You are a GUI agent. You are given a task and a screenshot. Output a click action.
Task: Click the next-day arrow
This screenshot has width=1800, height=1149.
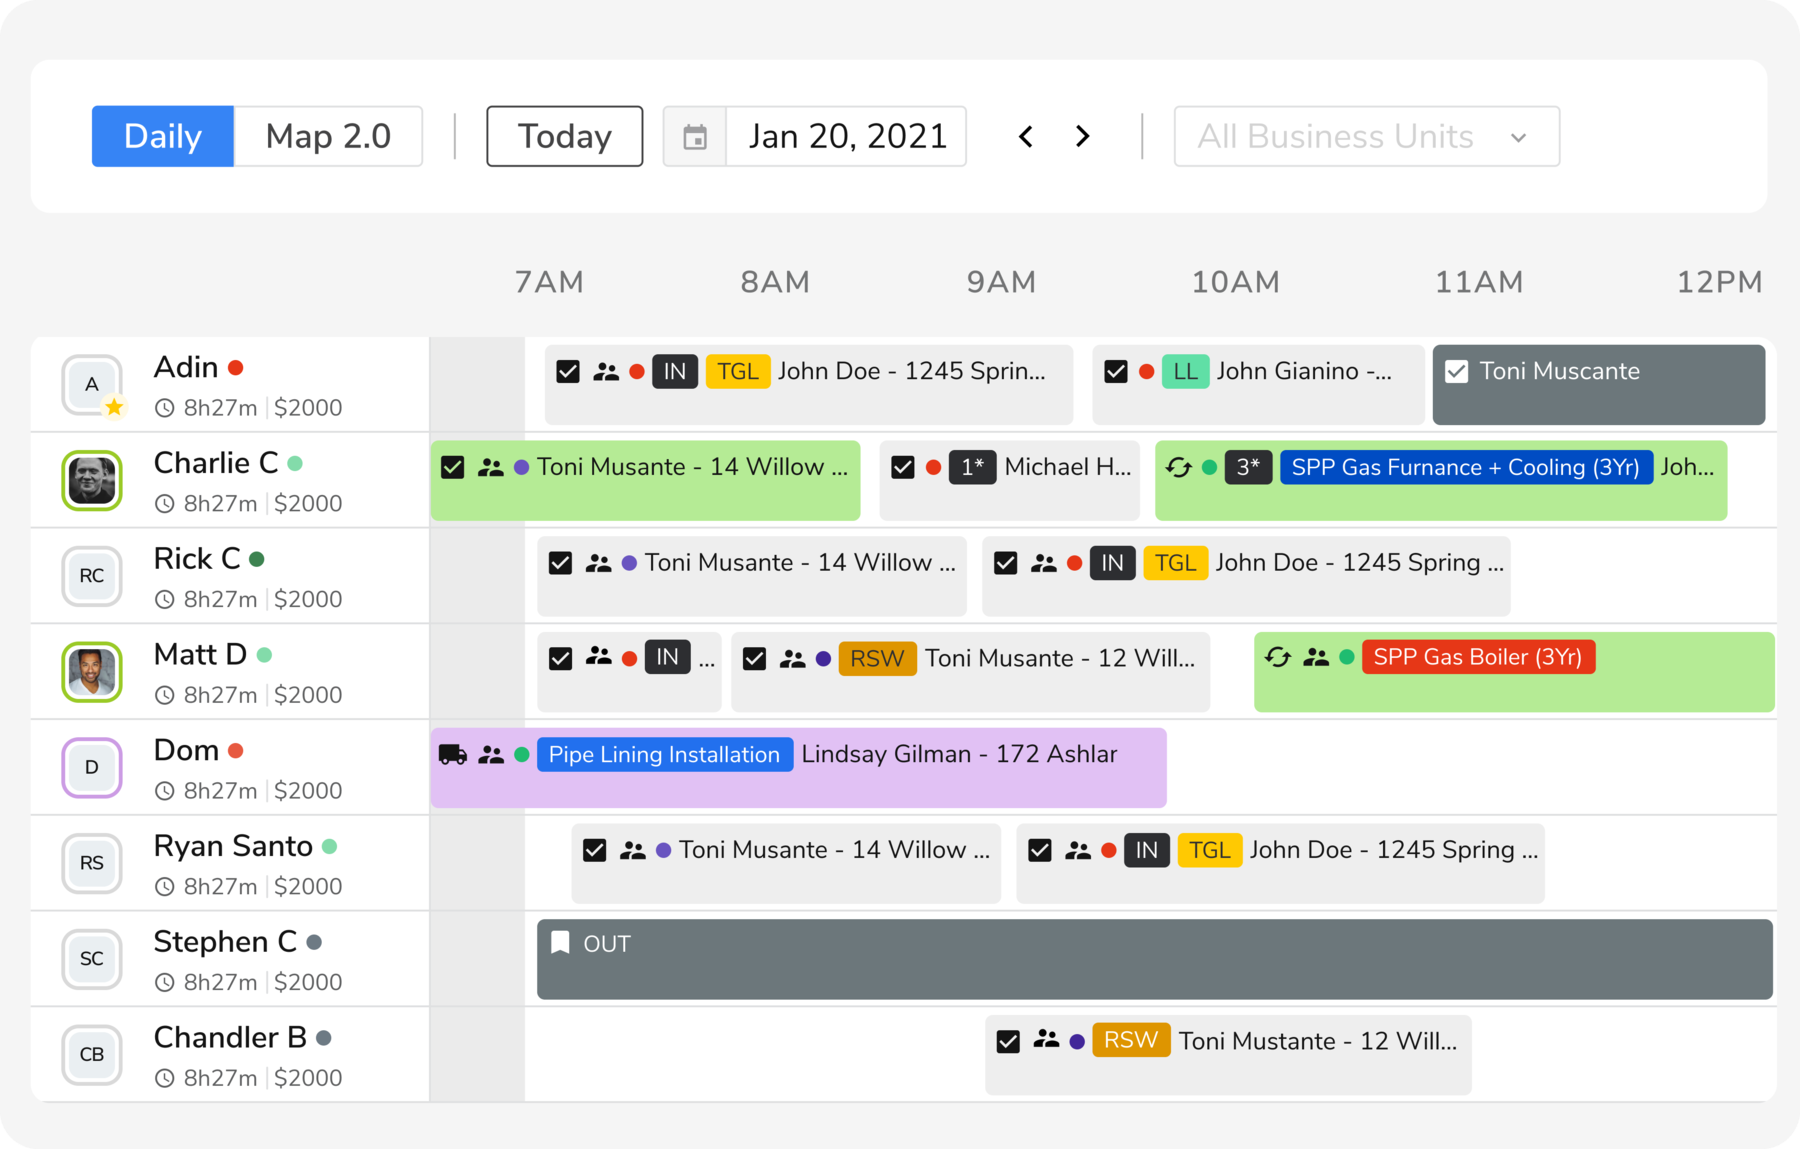1082,136
